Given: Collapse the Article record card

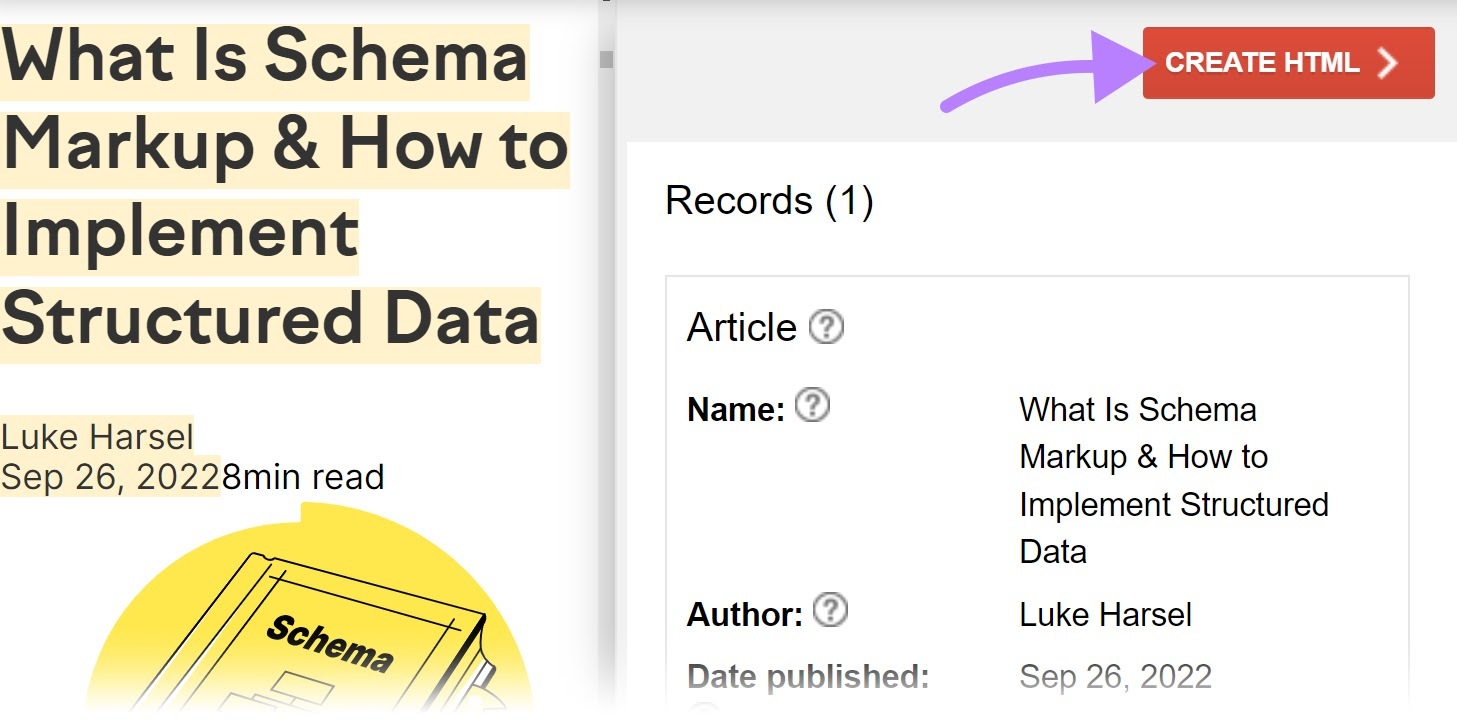Looking at the screenshot, I should [x=740, y=326].
